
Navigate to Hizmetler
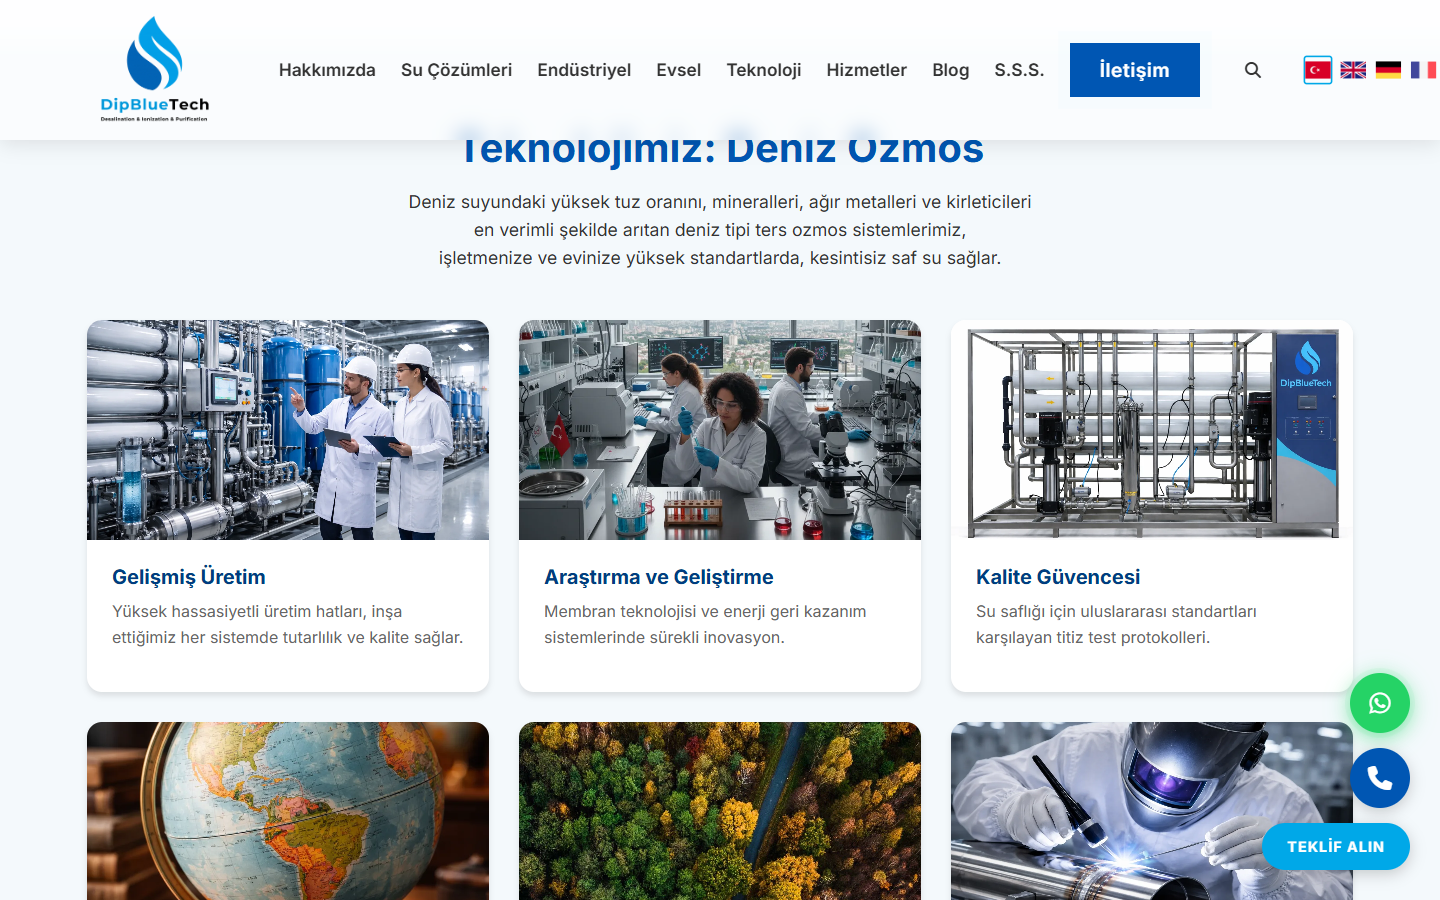pos(866,70)
